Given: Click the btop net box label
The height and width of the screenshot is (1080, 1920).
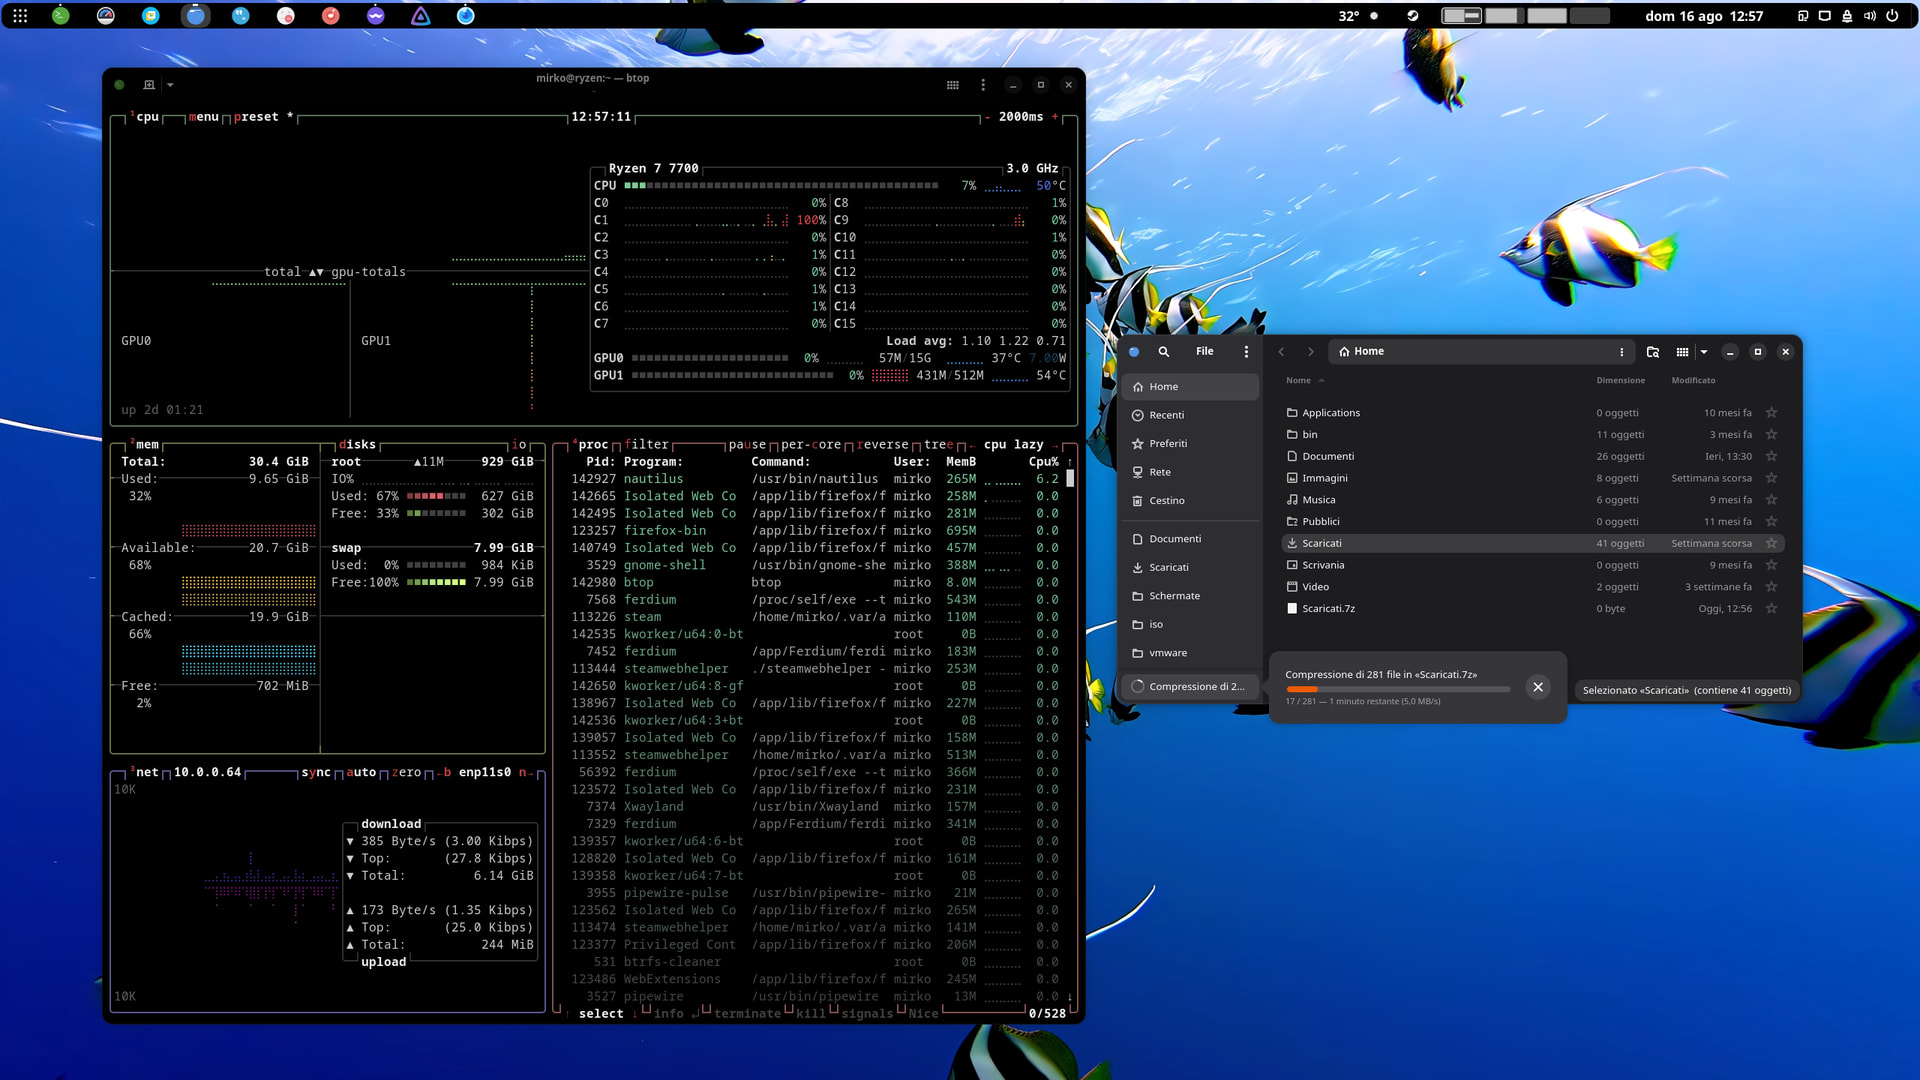Looking at the screenshot, I should pyautogui.click(x=147, y=772).
